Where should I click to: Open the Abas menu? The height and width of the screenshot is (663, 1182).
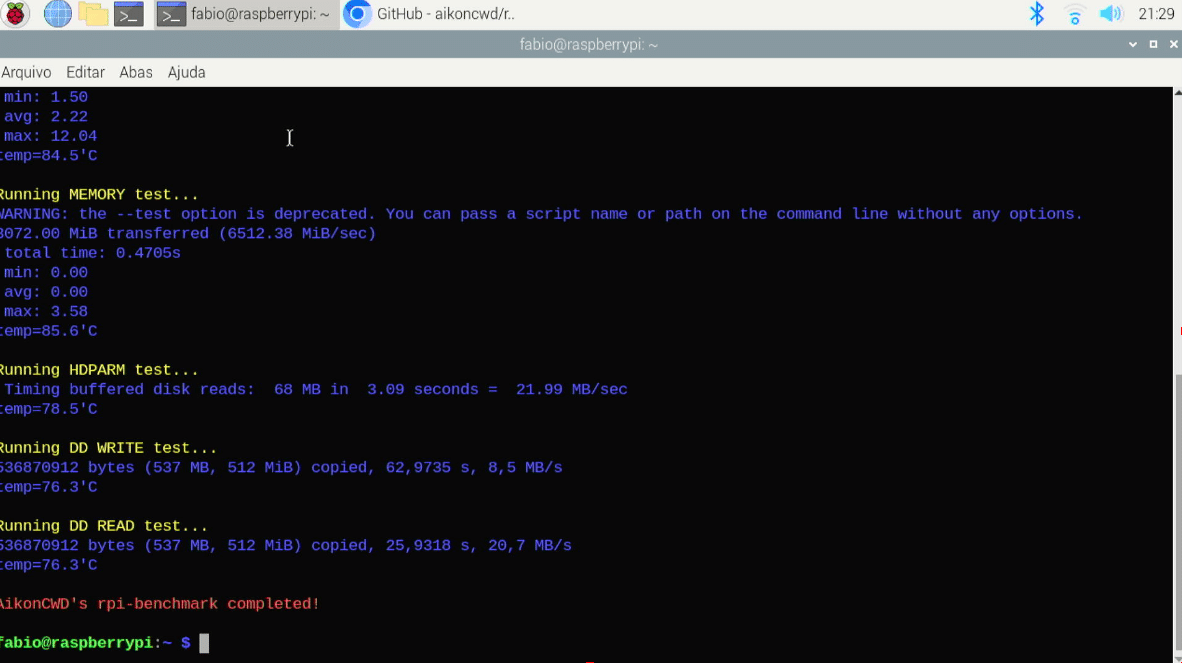point(136,72)
